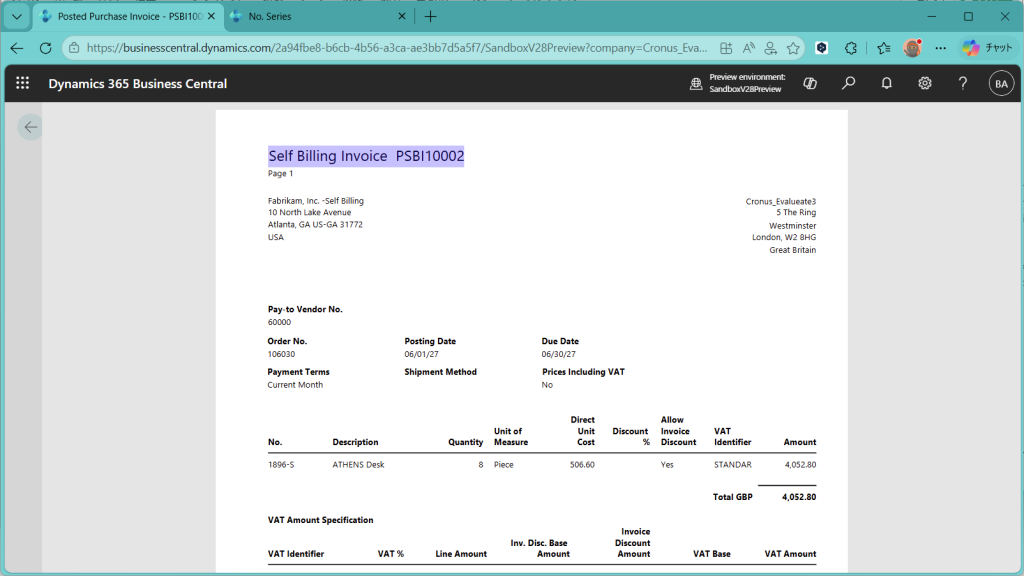Open the BA user account menu

coord(1000,84)
